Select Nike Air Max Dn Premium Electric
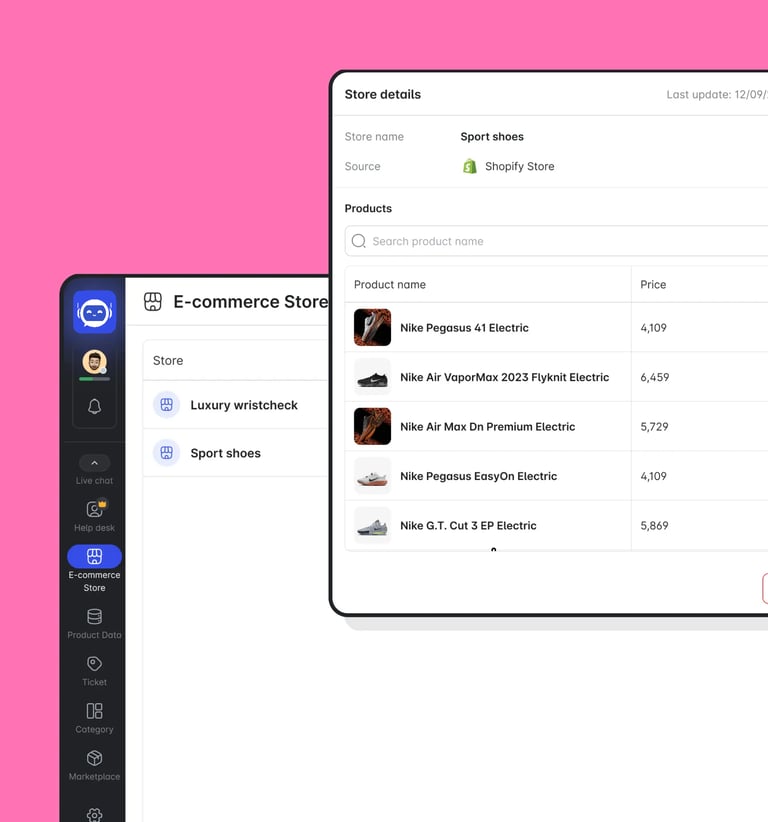768x822 pixels. click(488, 427)
